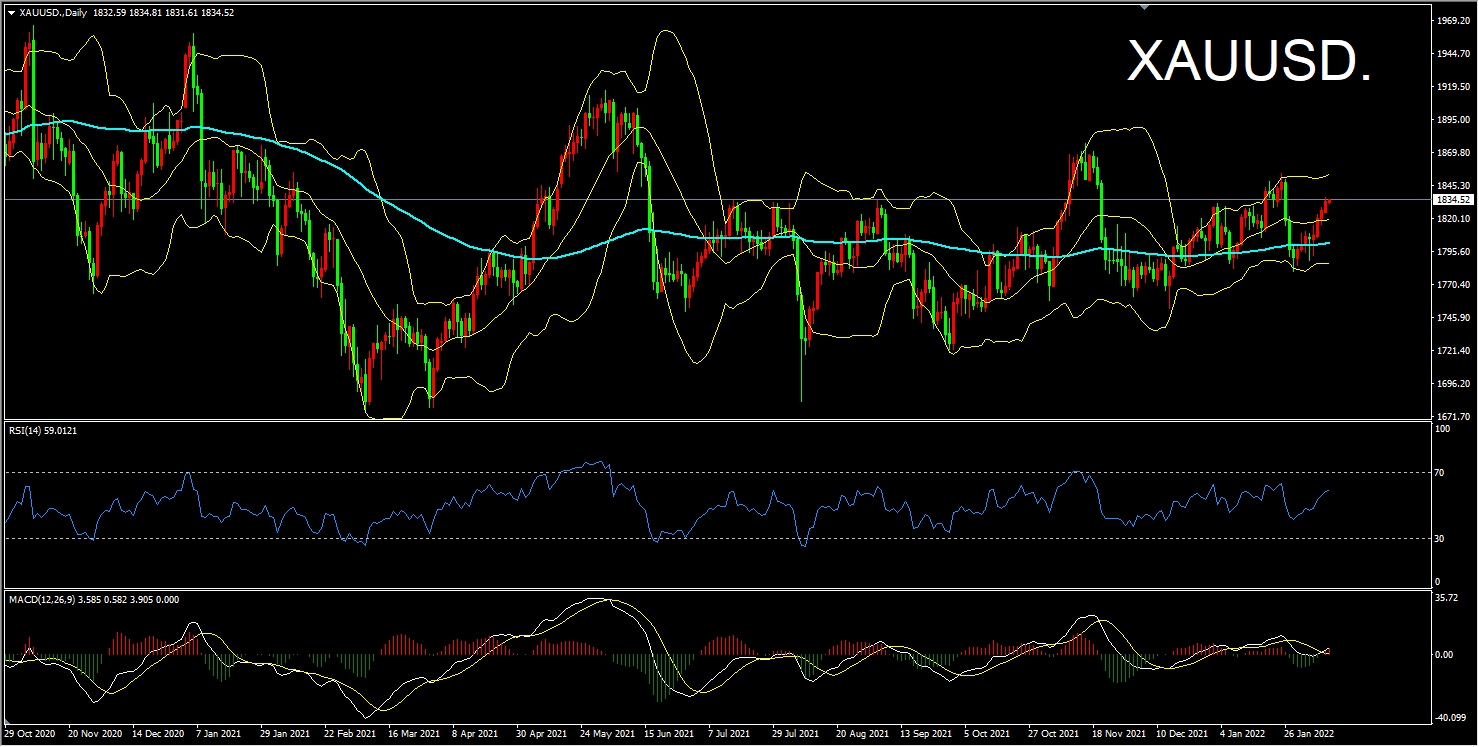Click the 1770.40 price scale label
1479x747 pixels.
pyautogui.click(x=1452, y=285)
